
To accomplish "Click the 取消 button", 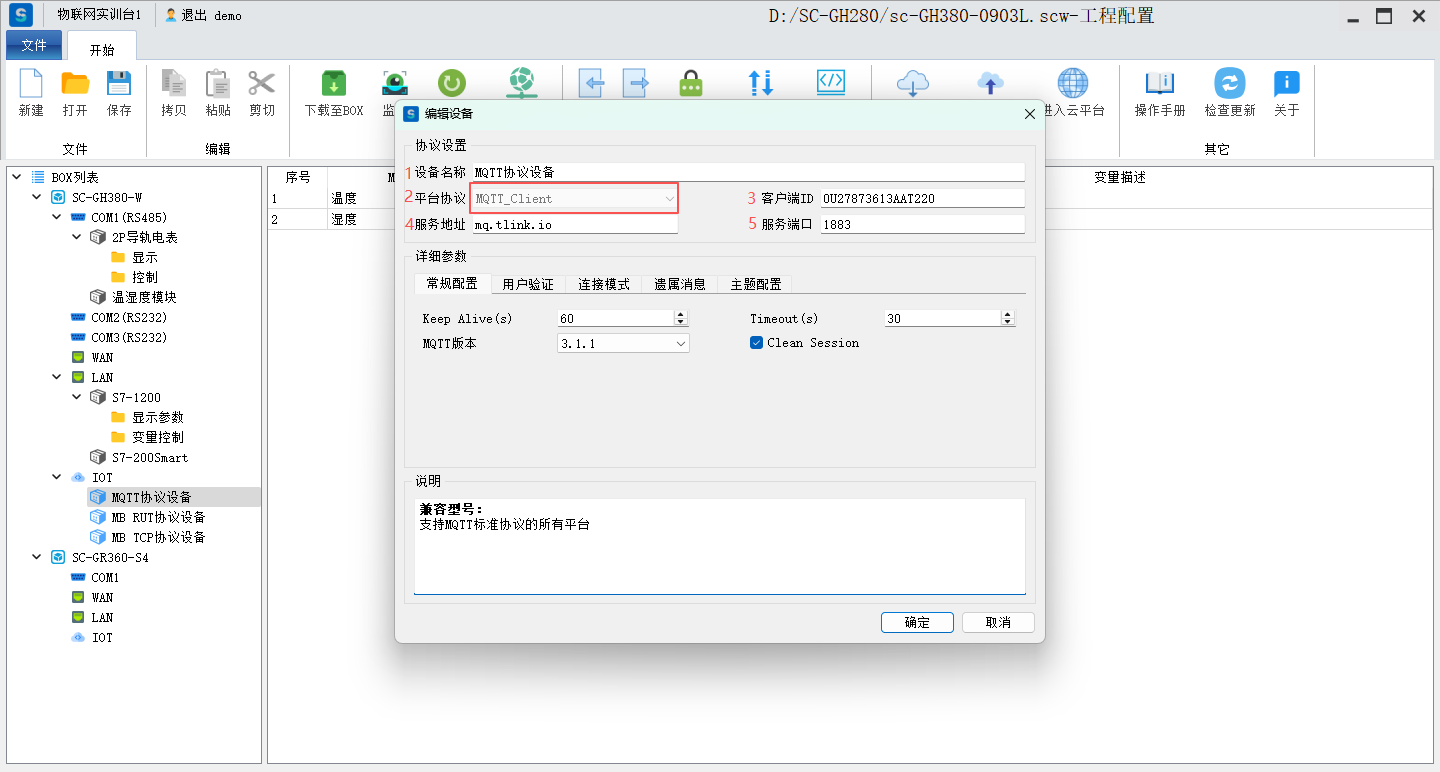I will tap(997, 622).
